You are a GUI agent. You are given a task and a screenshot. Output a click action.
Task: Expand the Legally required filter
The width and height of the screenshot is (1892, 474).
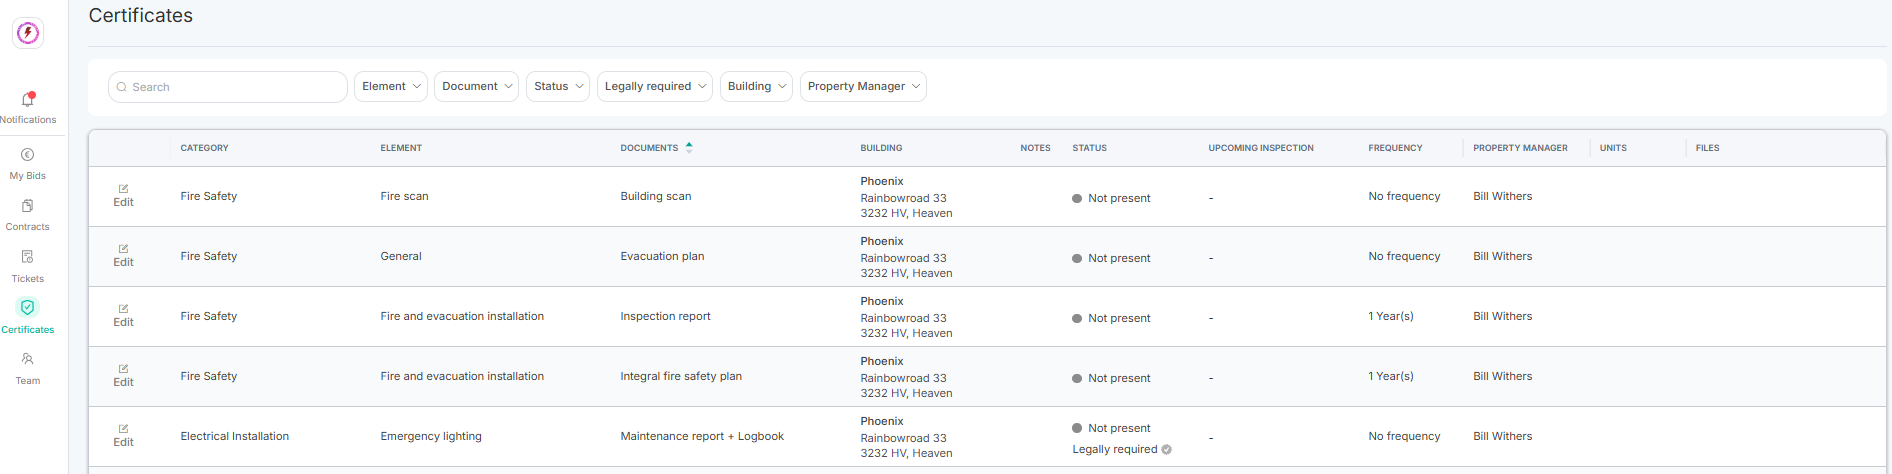pyautogui.click(x=655, y=86)
